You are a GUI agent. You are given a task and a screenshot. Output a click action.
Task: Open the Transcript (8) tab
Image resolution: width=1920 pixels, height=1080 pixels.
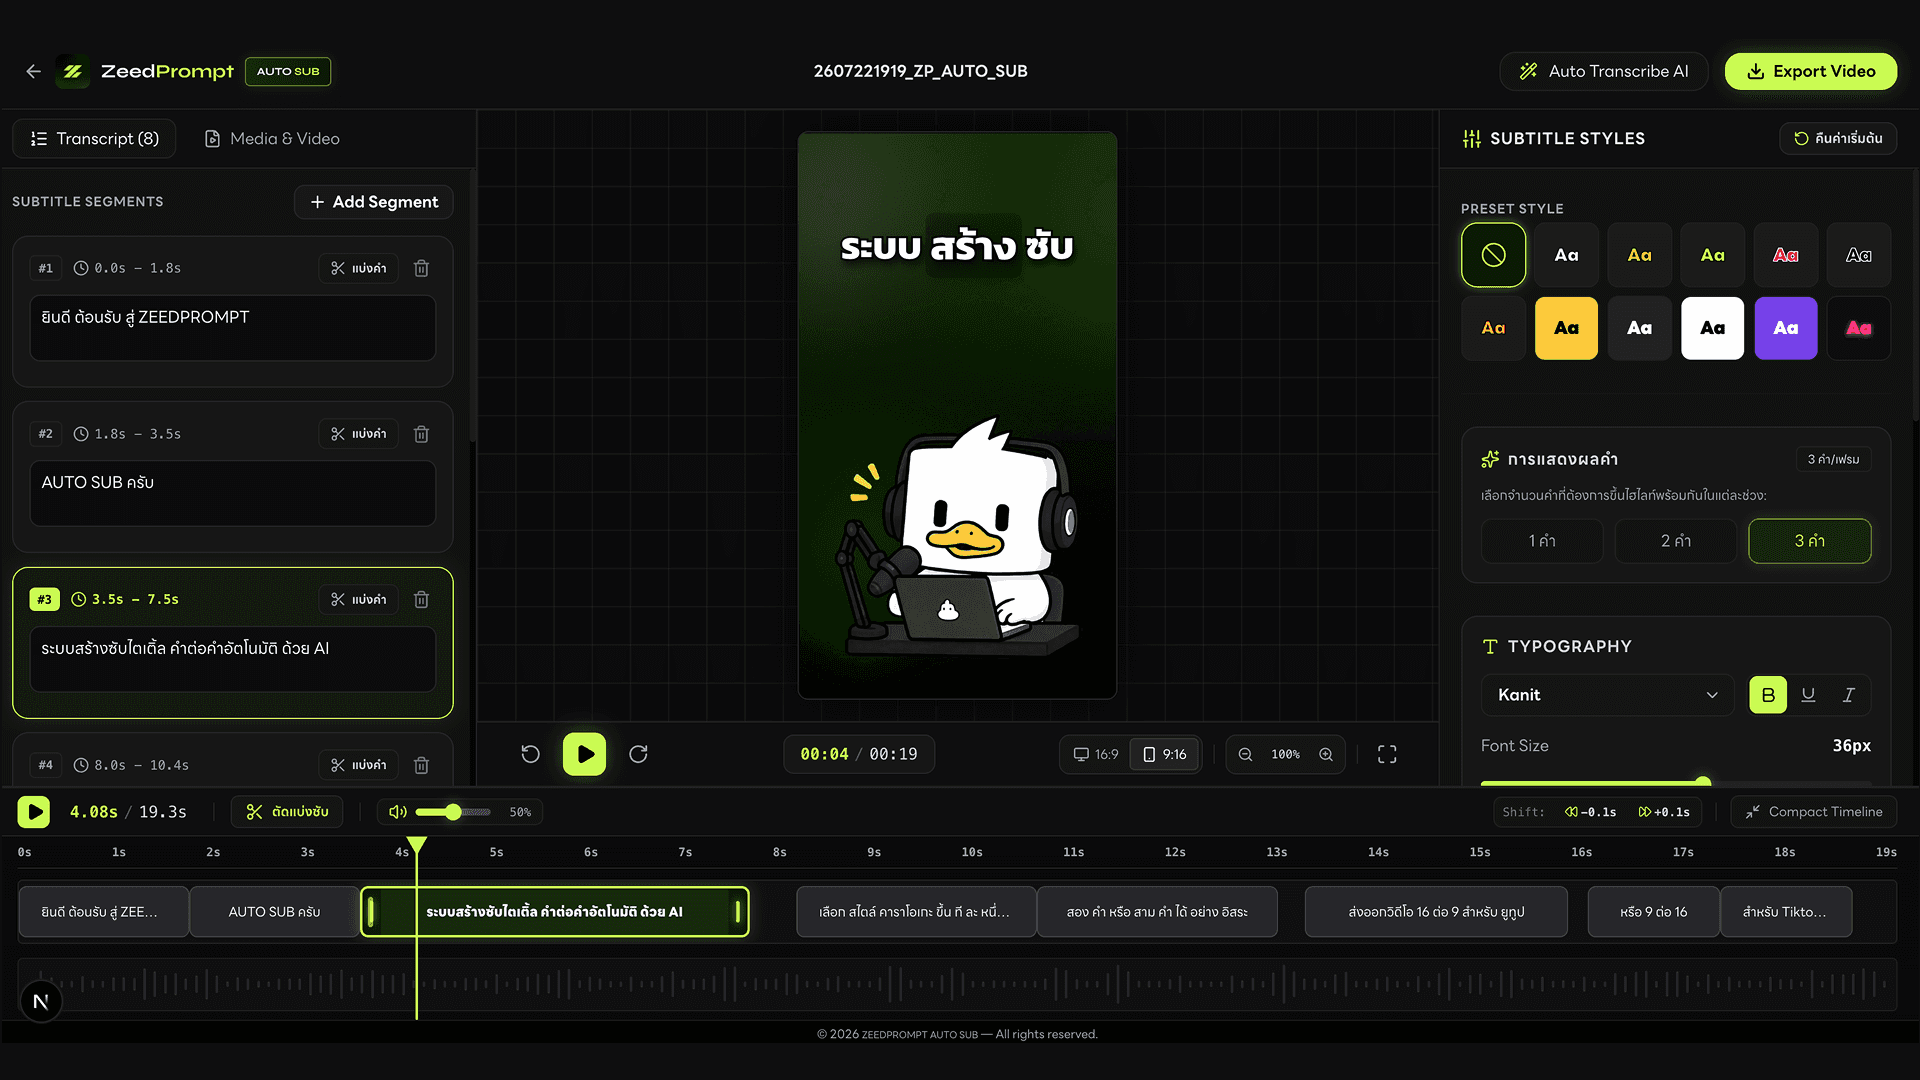(95, 139)
